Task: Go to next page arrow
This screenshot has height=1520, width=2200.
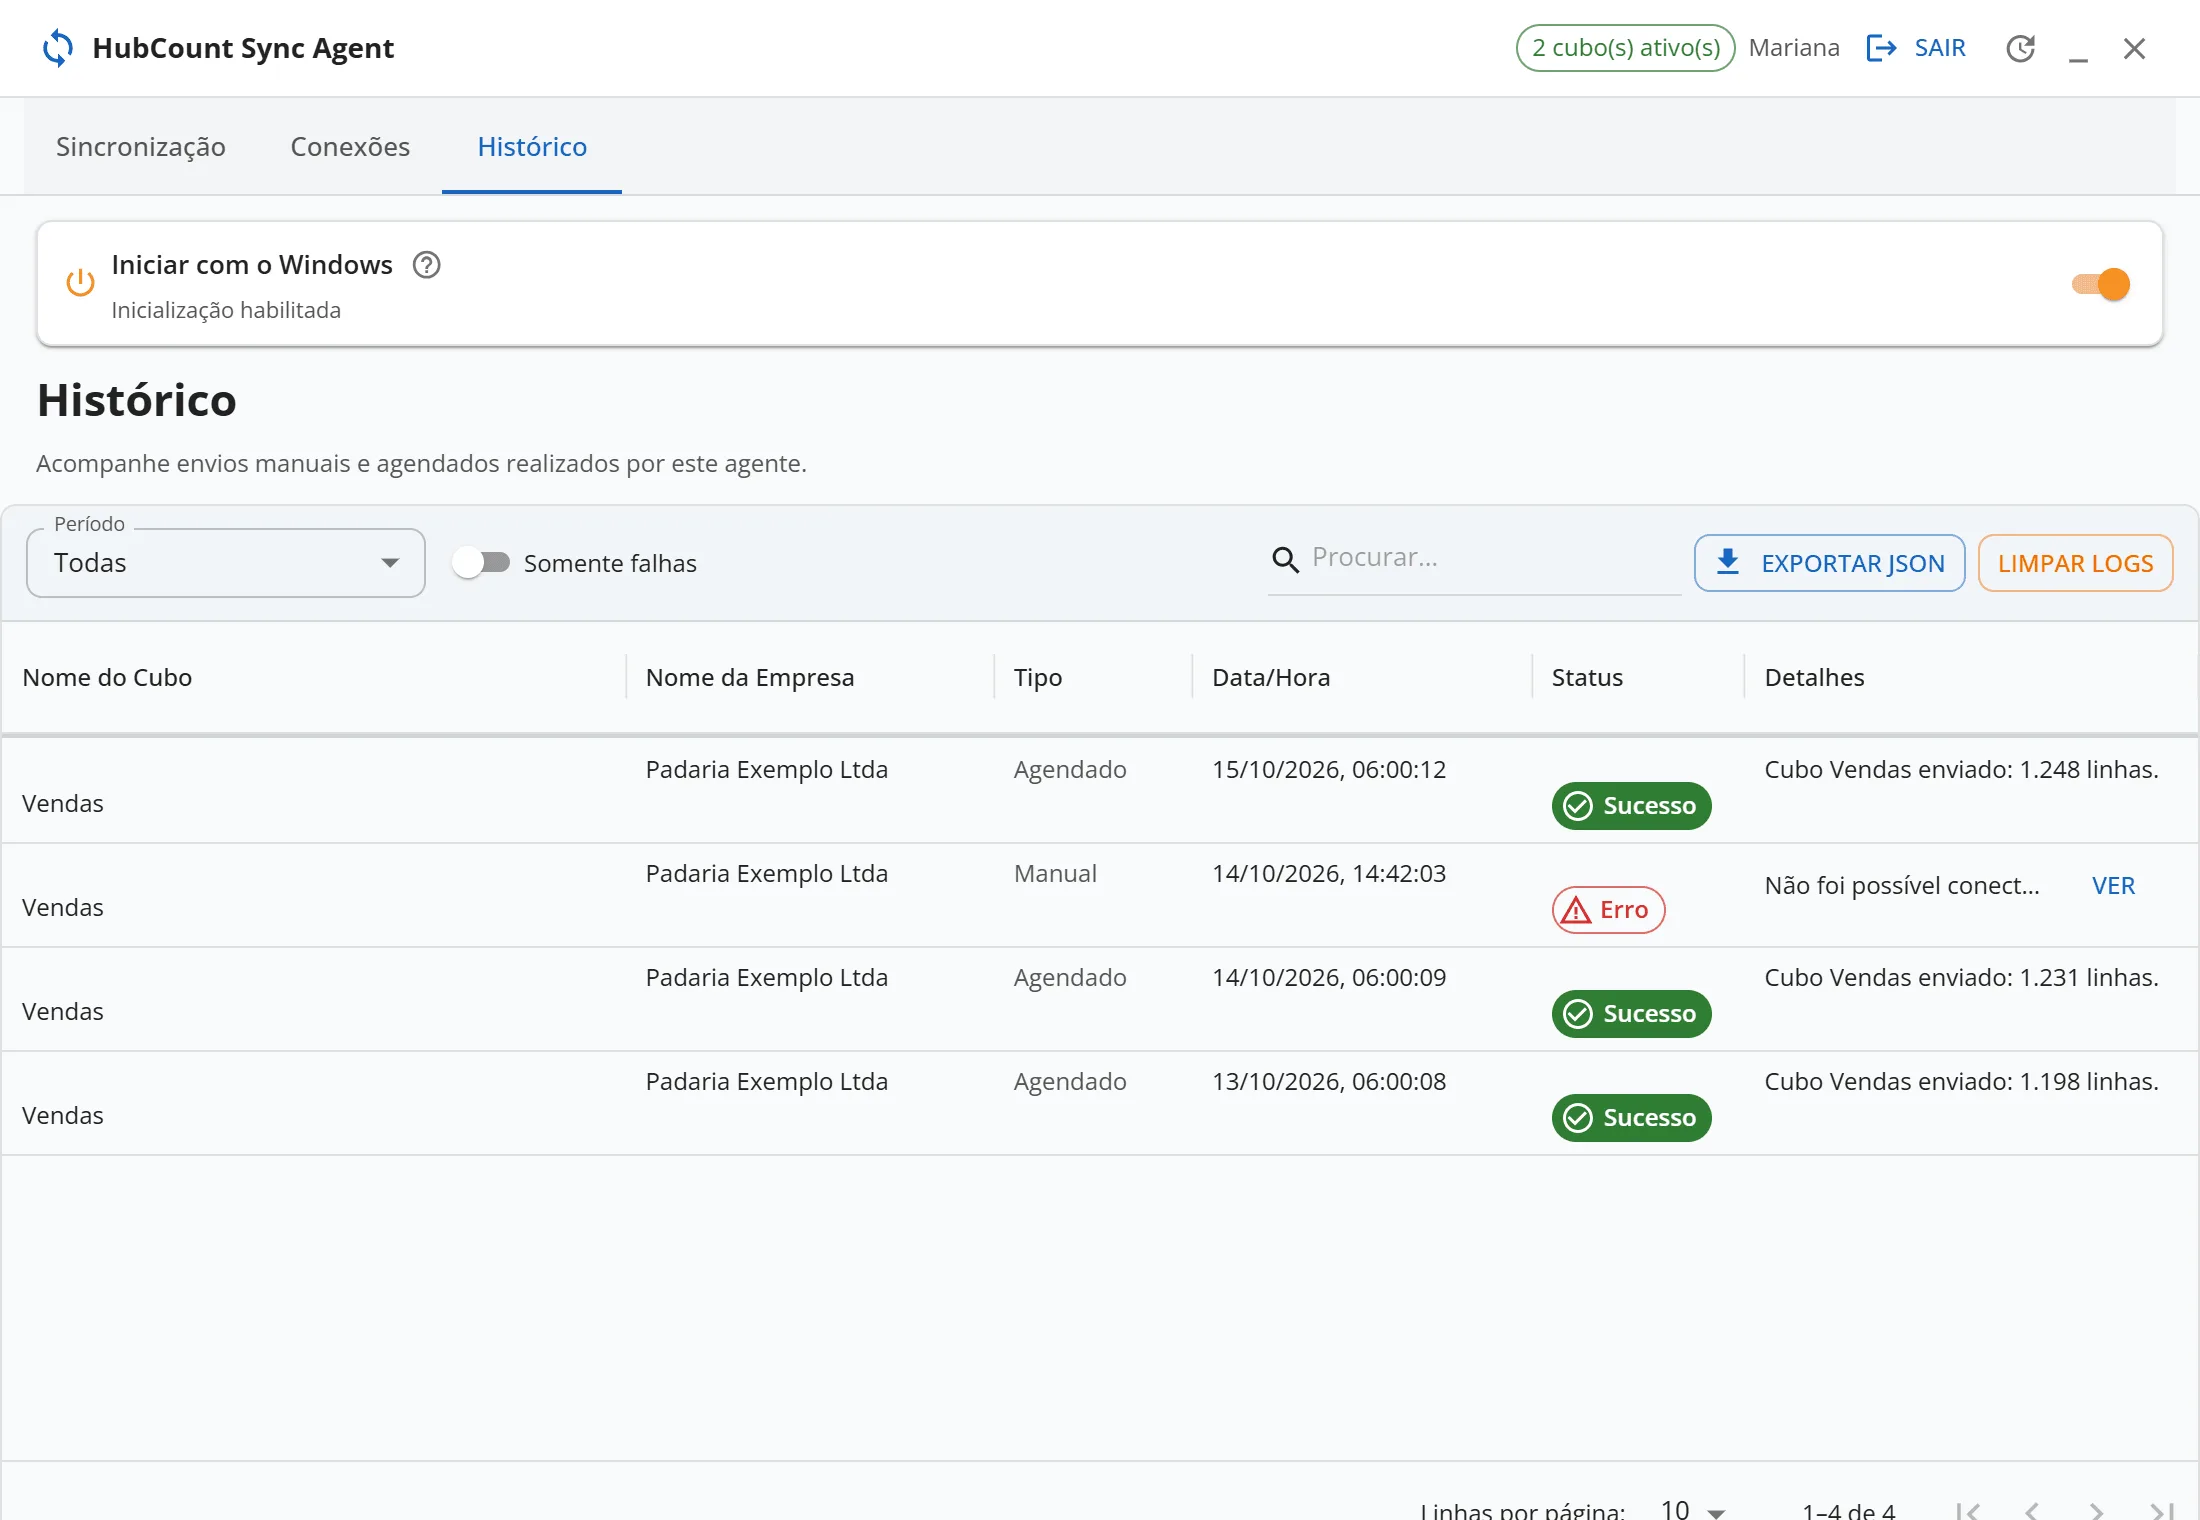Action: click(x=2097, y=1511)
